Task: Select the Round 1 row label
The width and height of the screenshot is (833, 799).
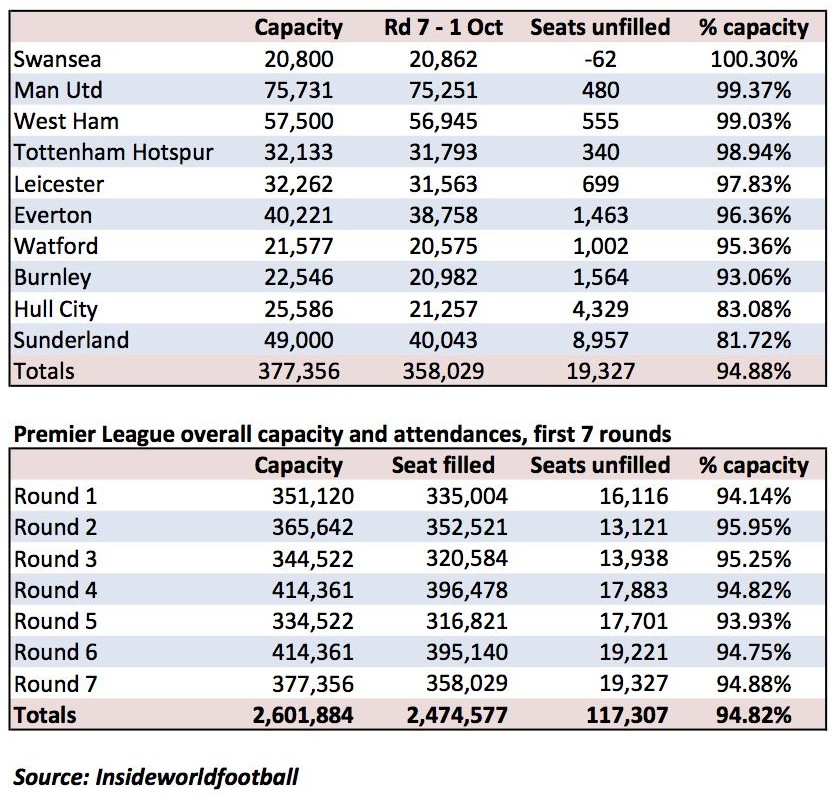Action: tap(56, 497)
